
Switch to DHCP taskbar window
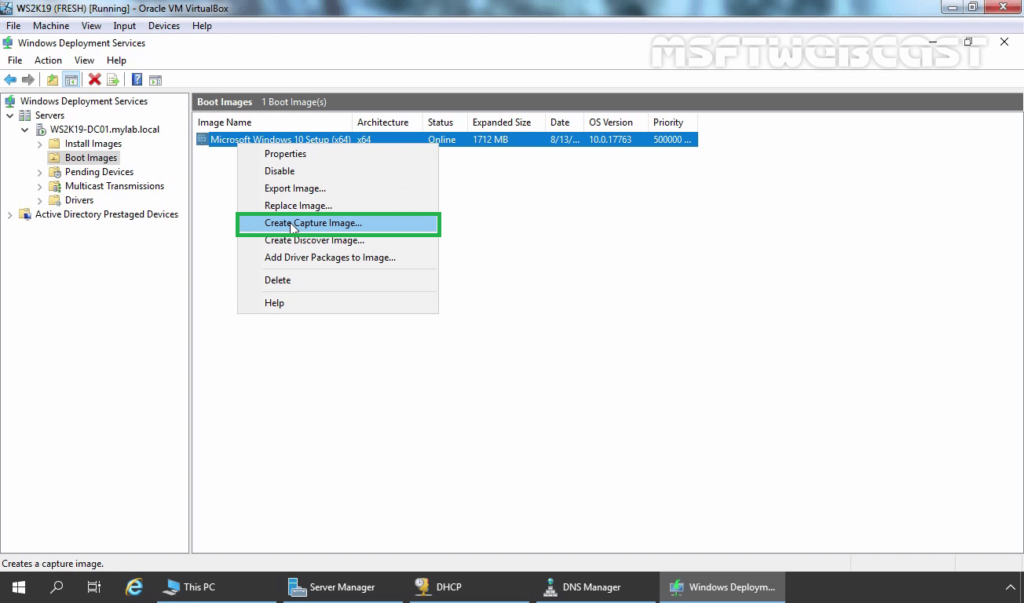click(x=468, y=587)
